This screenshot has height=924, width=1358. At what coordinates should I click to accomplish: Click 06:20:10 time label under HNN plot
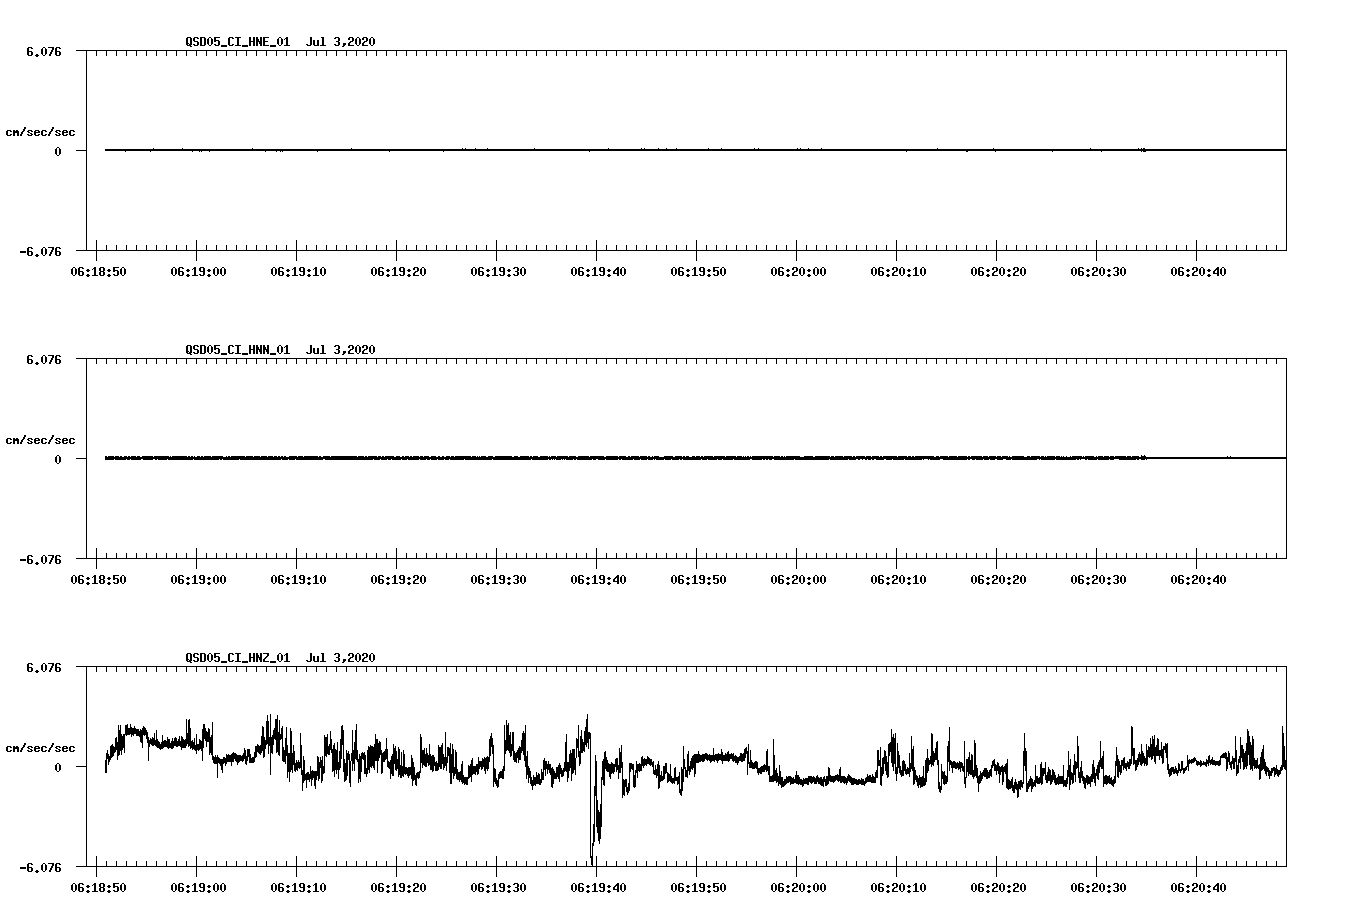click(898, 579)
